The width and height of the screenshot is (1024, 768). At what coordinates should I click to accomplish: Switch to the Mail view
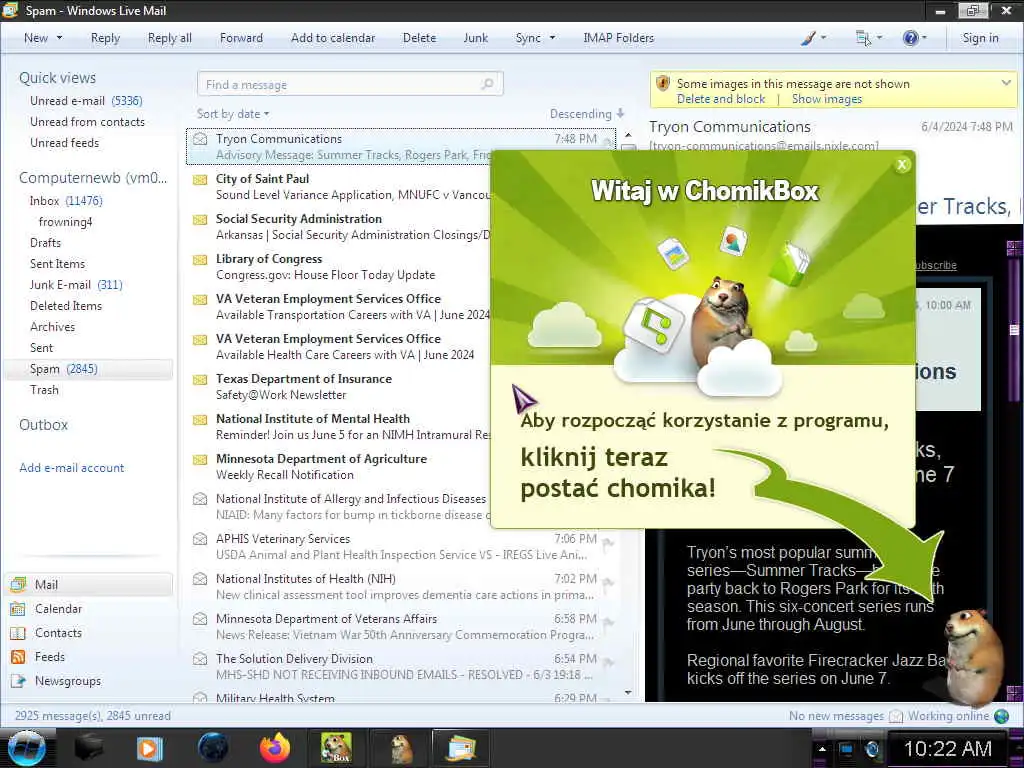tap(89, 584)
